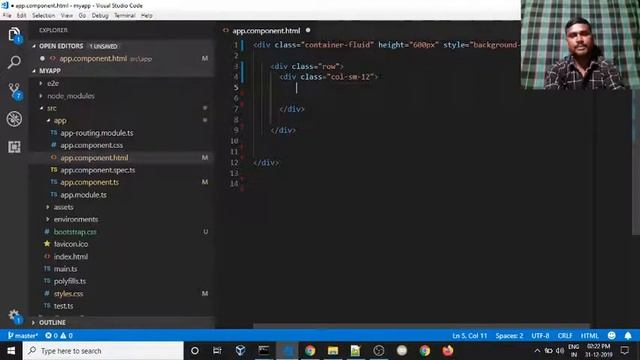The height and width of the screenshot is (360, 640).
Task: Click the Windows Start button
Action: [11, 351]
